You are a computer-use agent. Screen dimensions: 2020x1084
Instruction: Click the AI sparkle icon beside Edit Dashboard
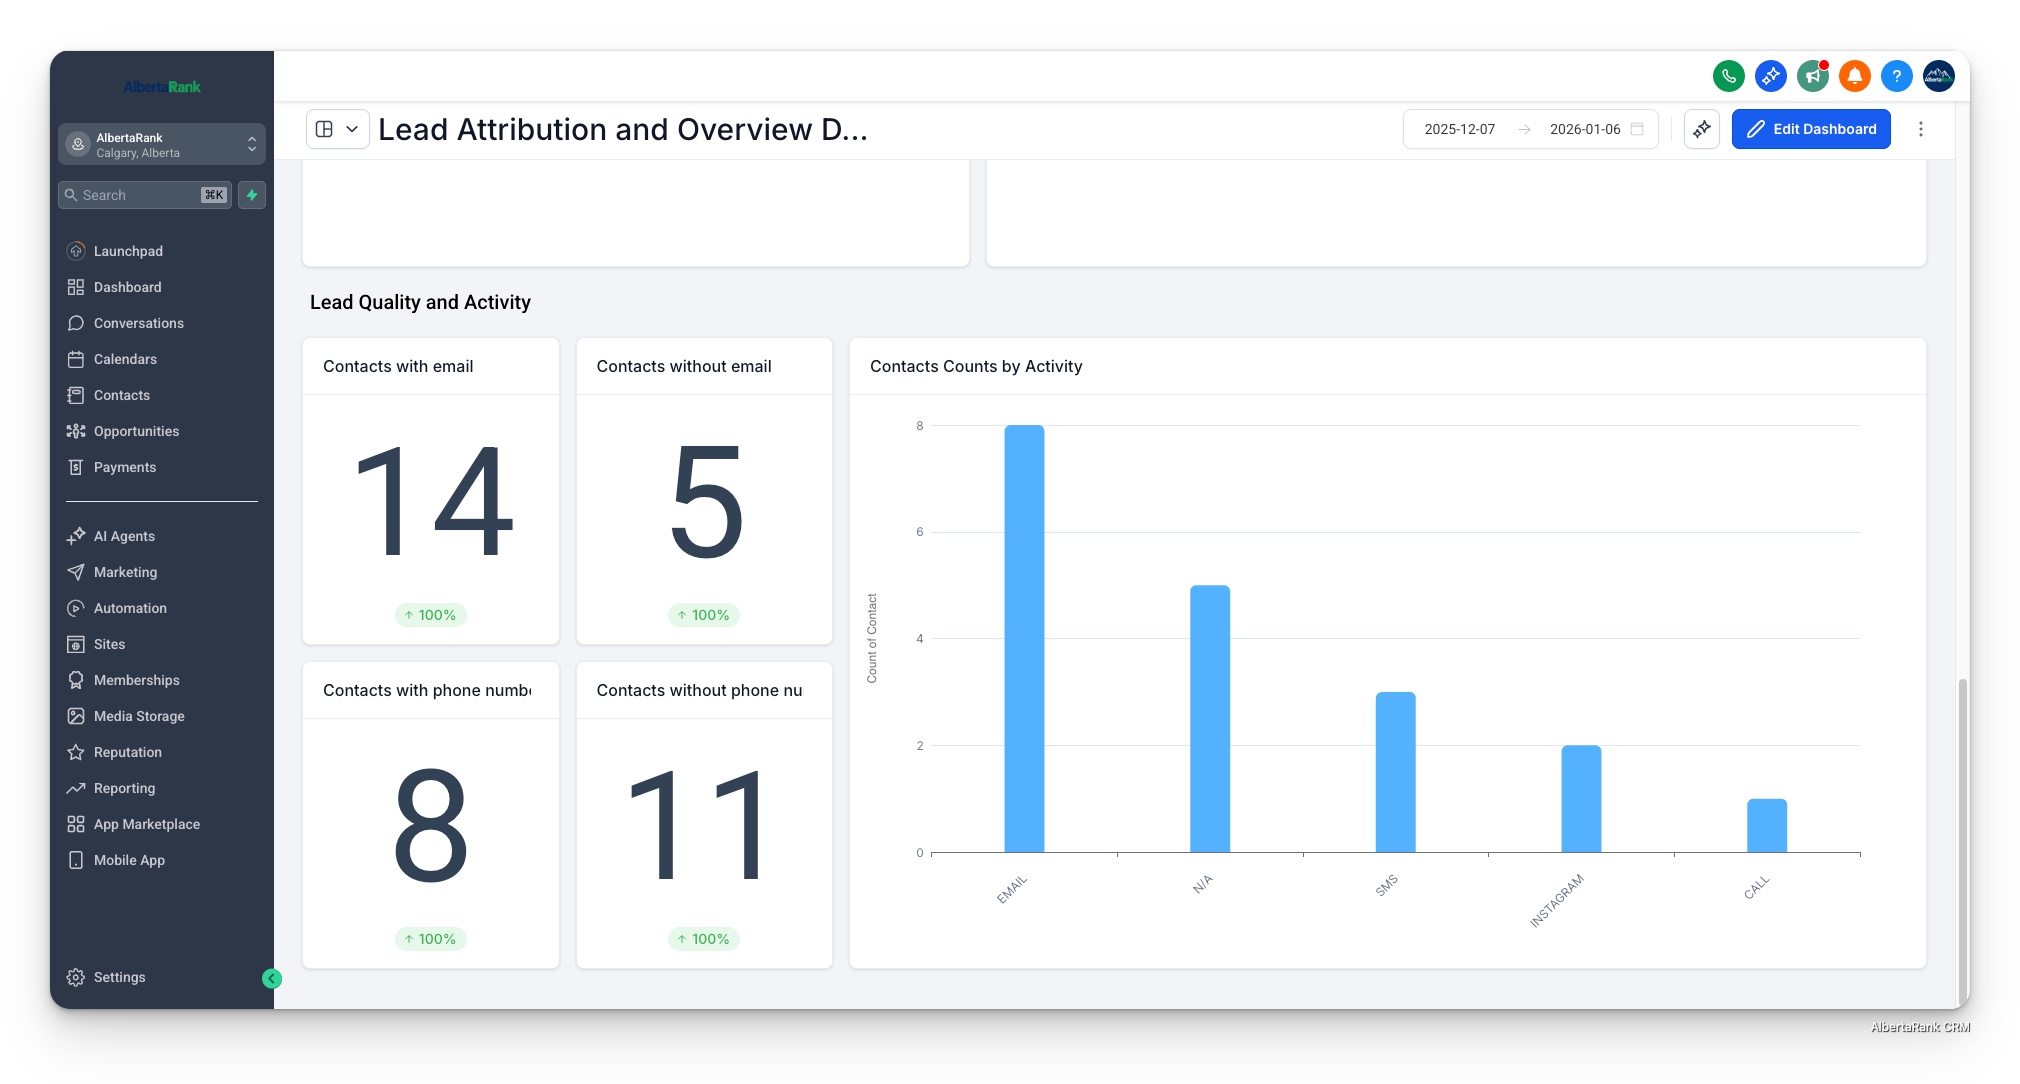coord(1701,129)
